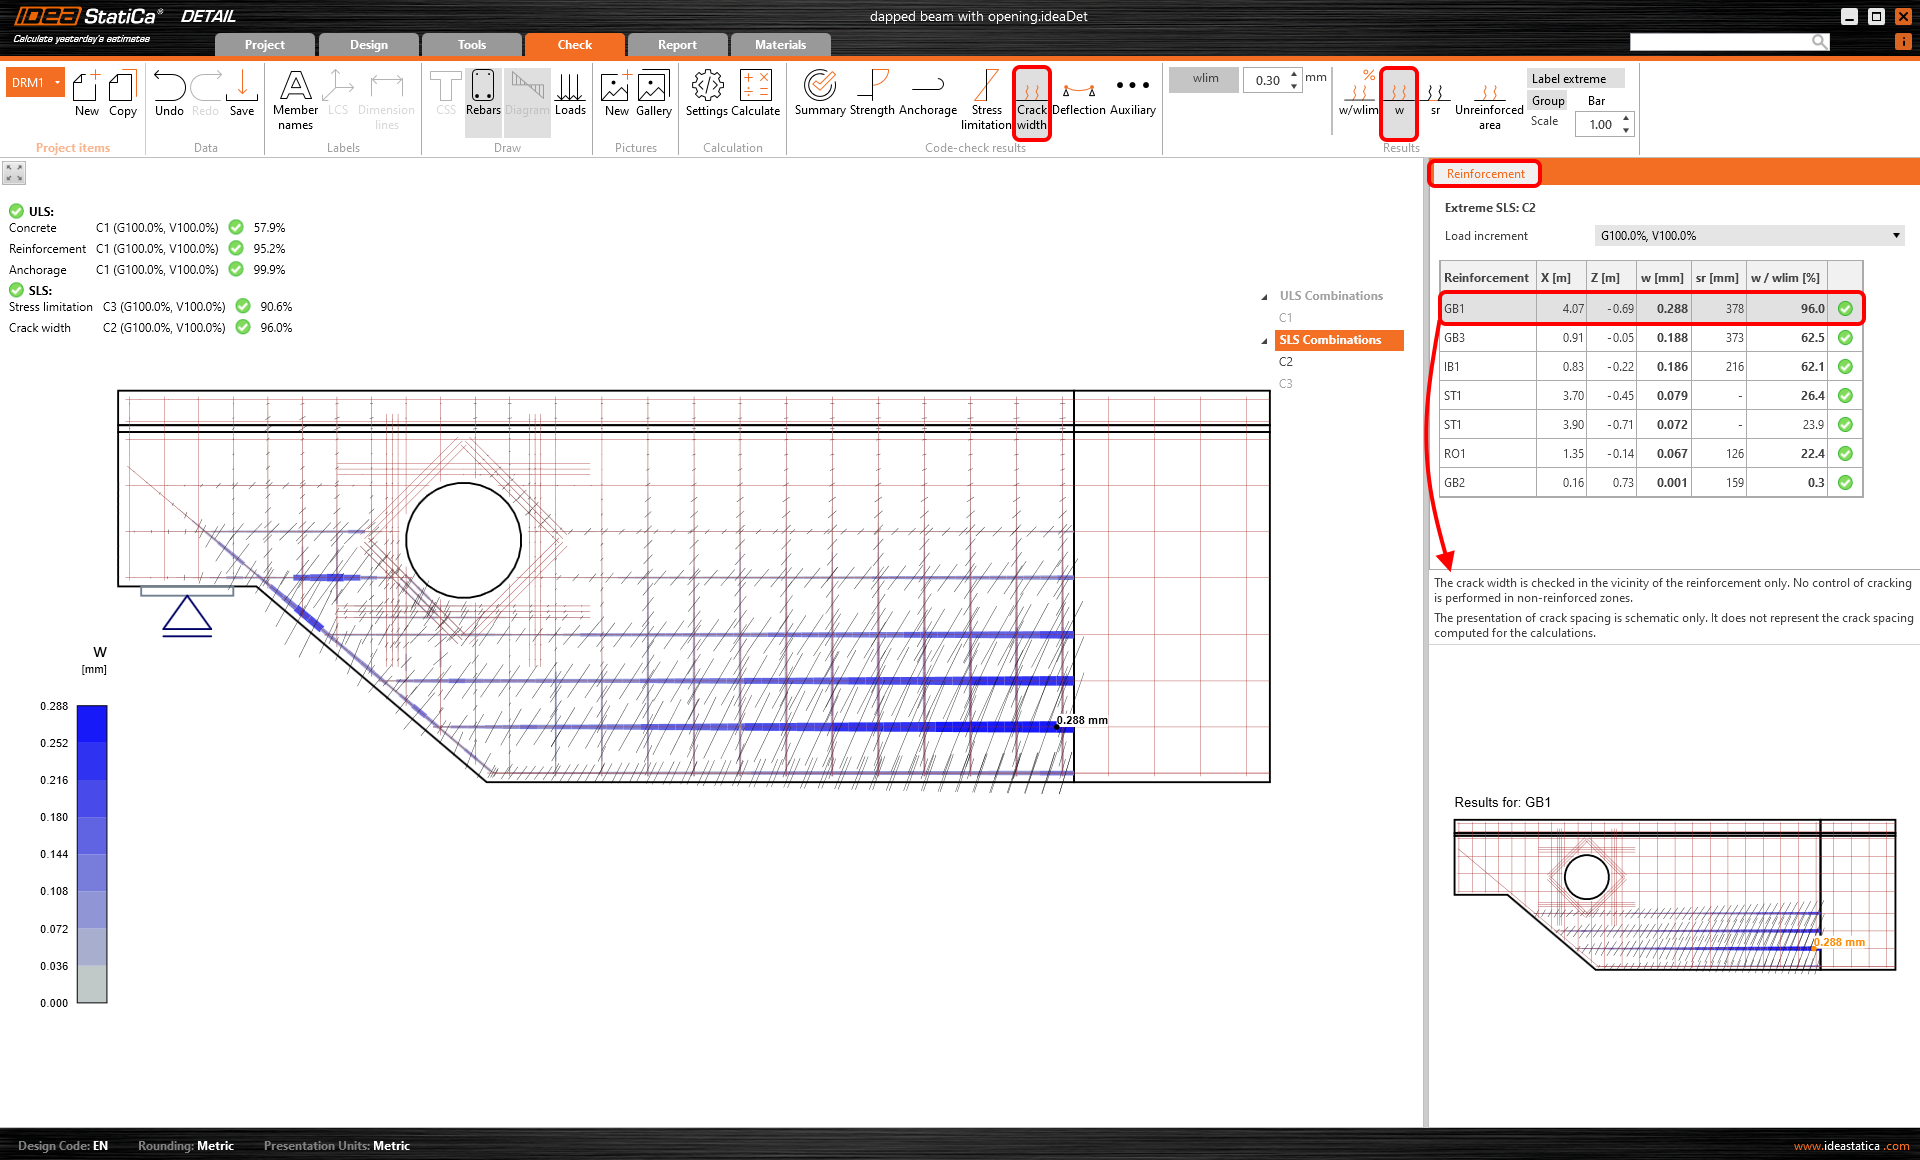This screenshot has height=1160, width=1920.
Task: Show Unreinforced area results
Action: pos(1488,100)
